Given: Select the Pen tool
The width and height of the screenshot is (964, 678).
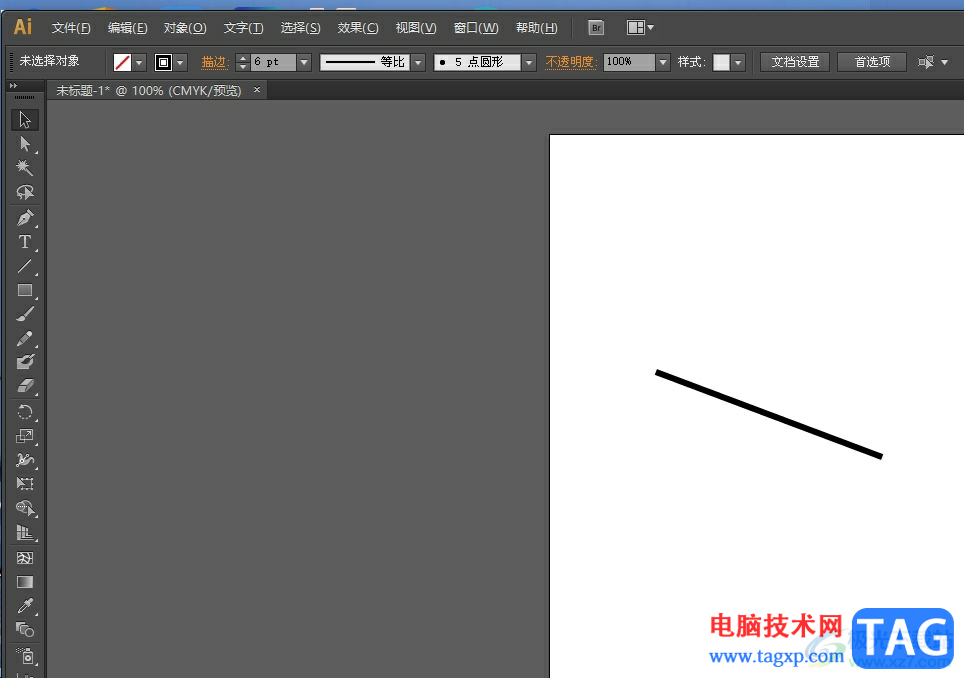Looking at the screenshot, I should tap(25, 218).
